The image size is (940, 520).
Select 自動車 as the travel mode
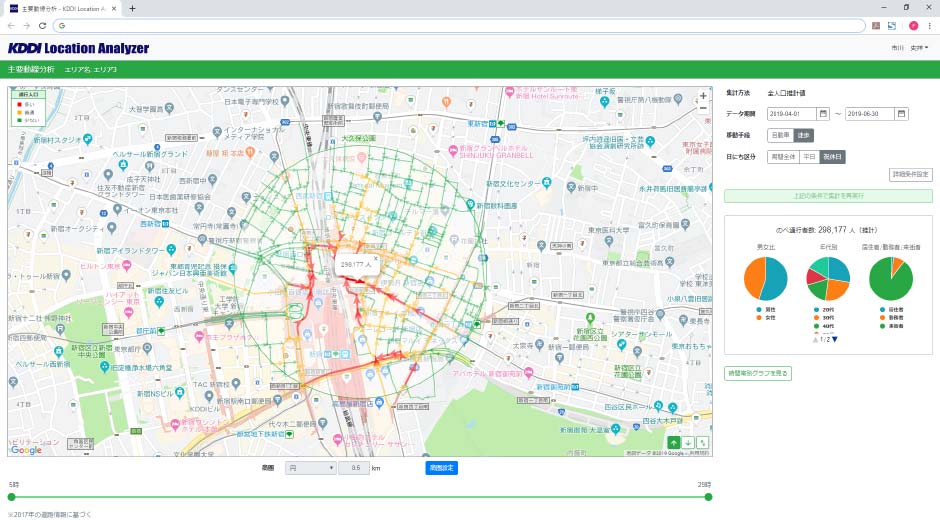pos(780,135)
